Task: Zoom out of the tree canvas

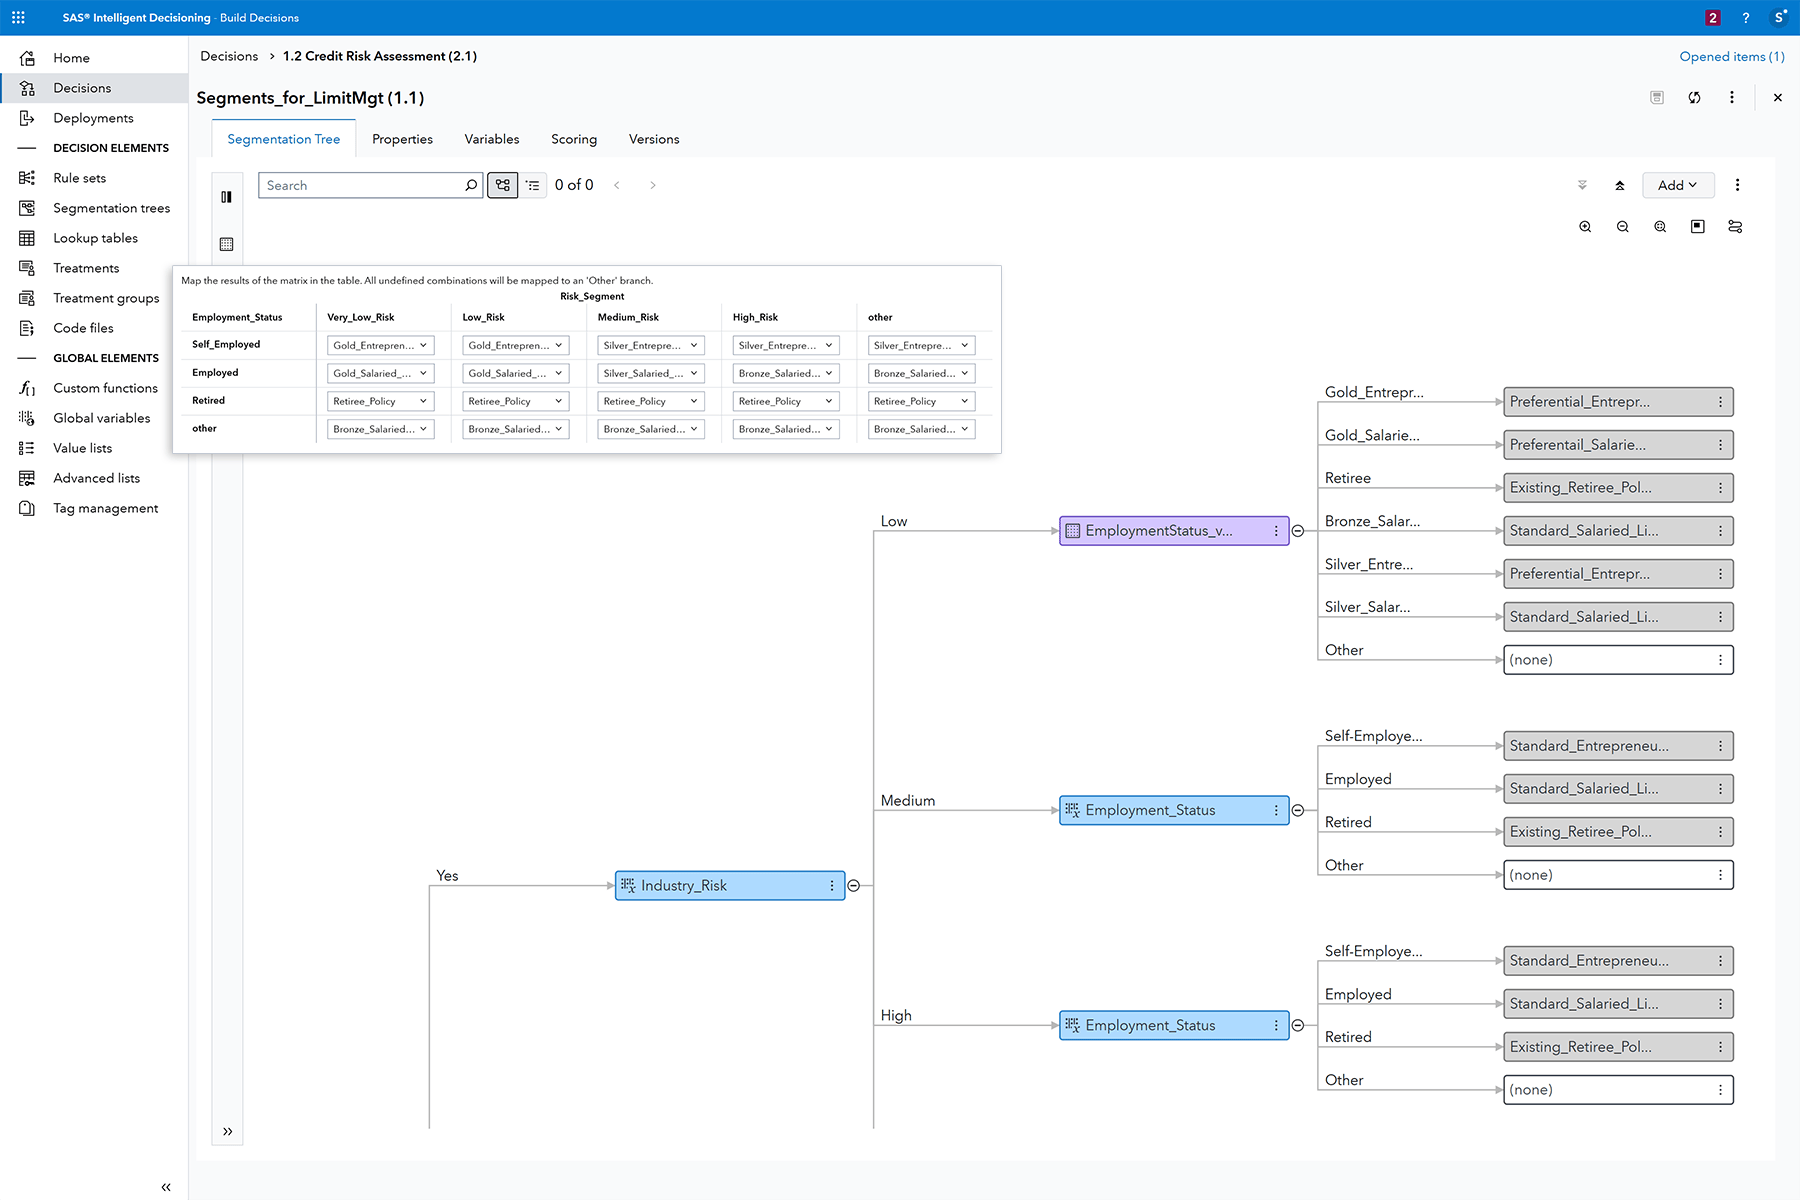Action: (x=1622, y=227)
